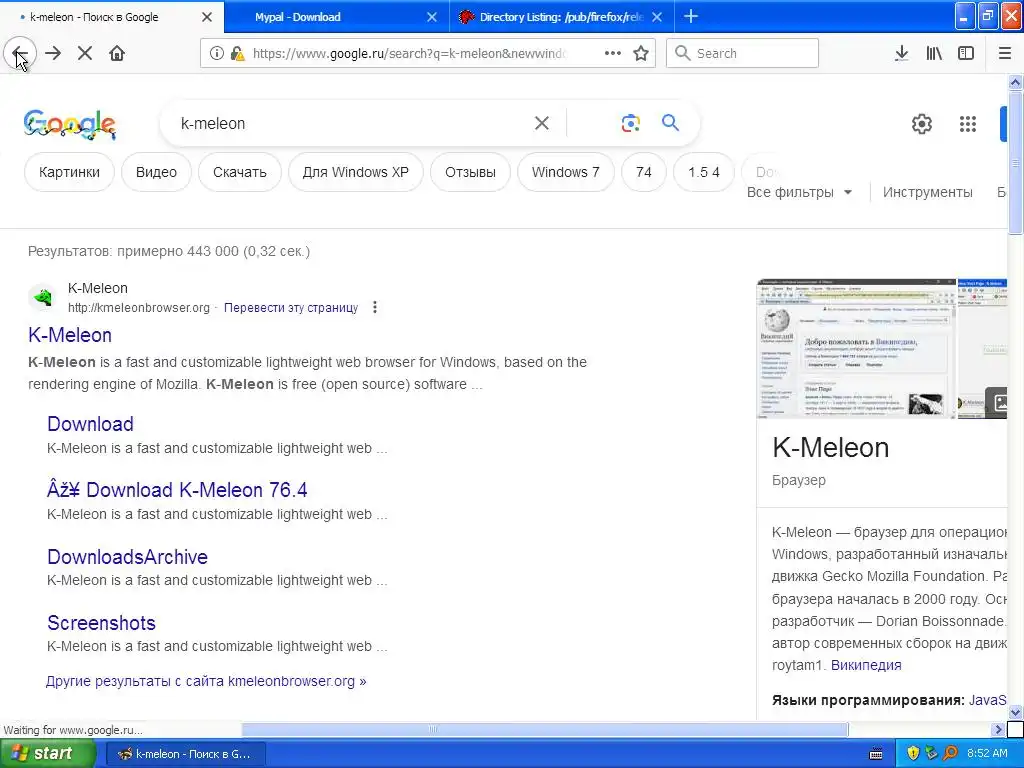Click the kmeleonbrowser.org URL text
The width and height of the screenshot is (1024, 768).
point(138,308)
